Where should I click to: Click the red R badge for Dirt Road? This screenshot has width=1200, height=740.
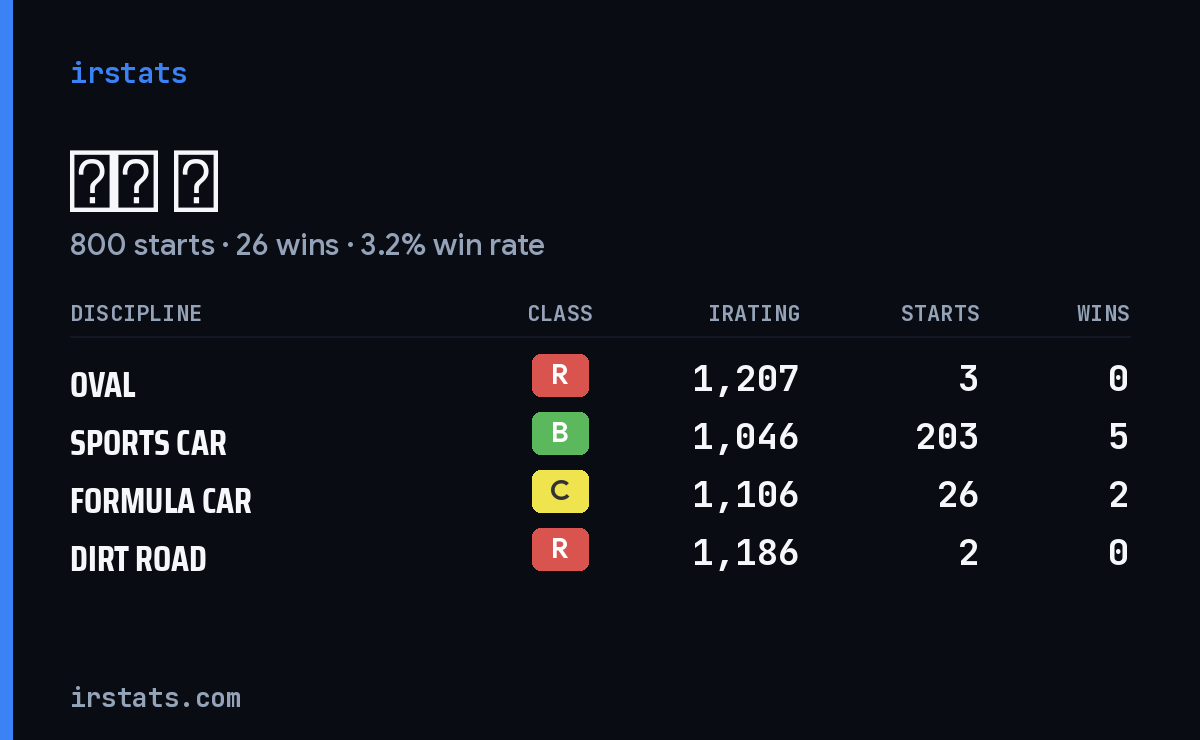tap(560, 549)
